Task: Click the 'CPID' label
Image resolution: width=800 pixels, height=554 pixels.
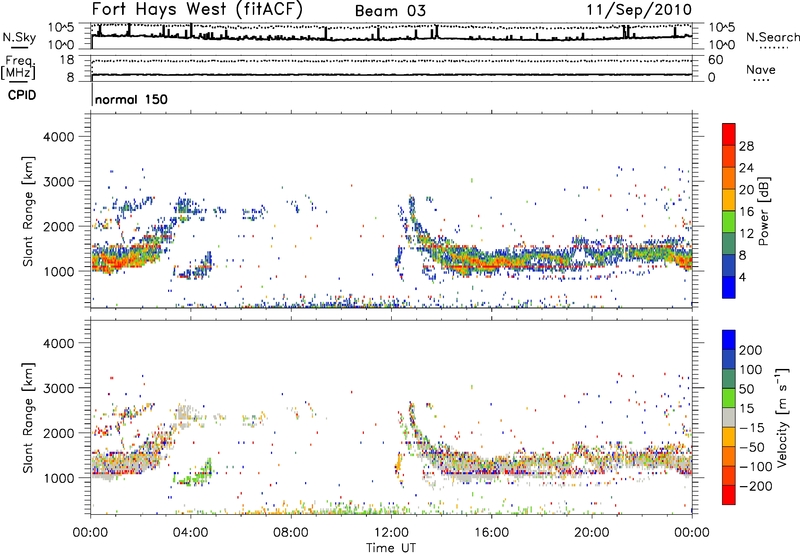Action: coord(22,95)
